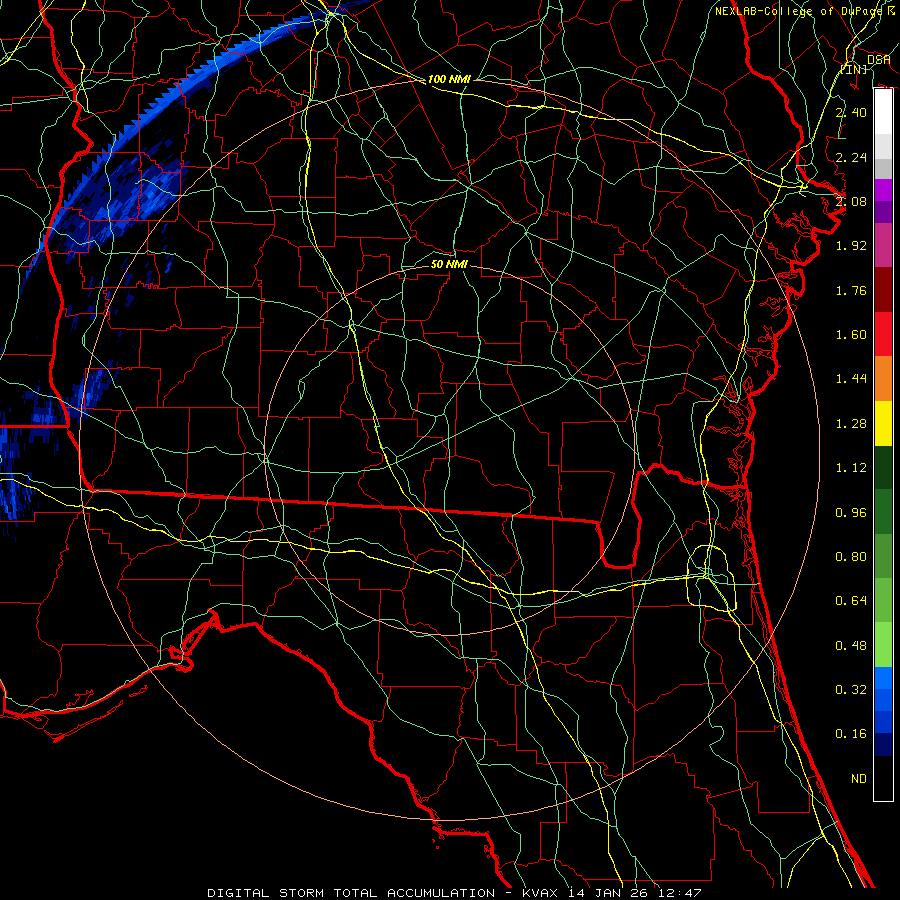Click the black ND legend swatch
This screenshot has width=900, height=900.
click(883, 778)
